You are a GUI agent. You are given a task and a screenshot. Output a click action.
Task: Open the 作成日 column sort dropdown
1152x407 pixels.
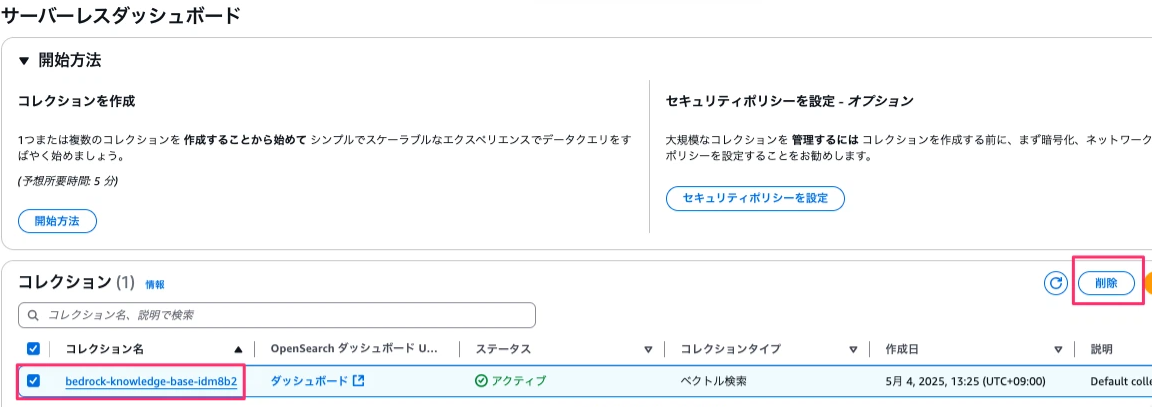(1058, 350)
